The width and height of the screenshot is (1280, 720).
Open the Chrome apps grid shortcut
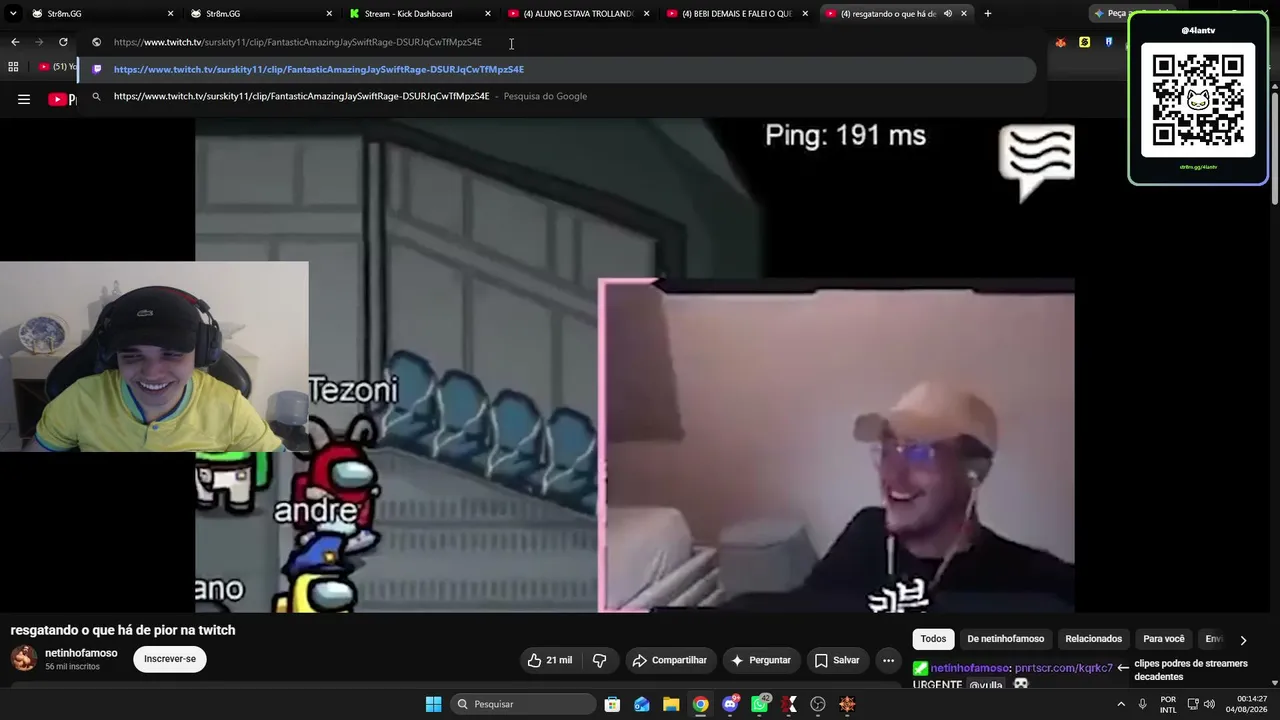coord(13,67)
